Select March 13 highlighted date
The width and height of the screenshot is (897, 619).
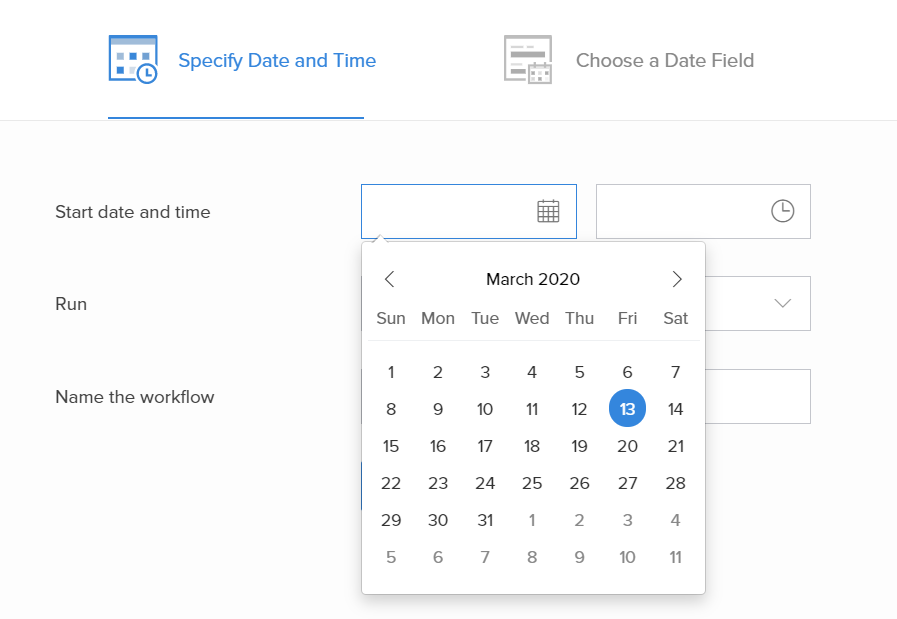(x=627, y=409)
